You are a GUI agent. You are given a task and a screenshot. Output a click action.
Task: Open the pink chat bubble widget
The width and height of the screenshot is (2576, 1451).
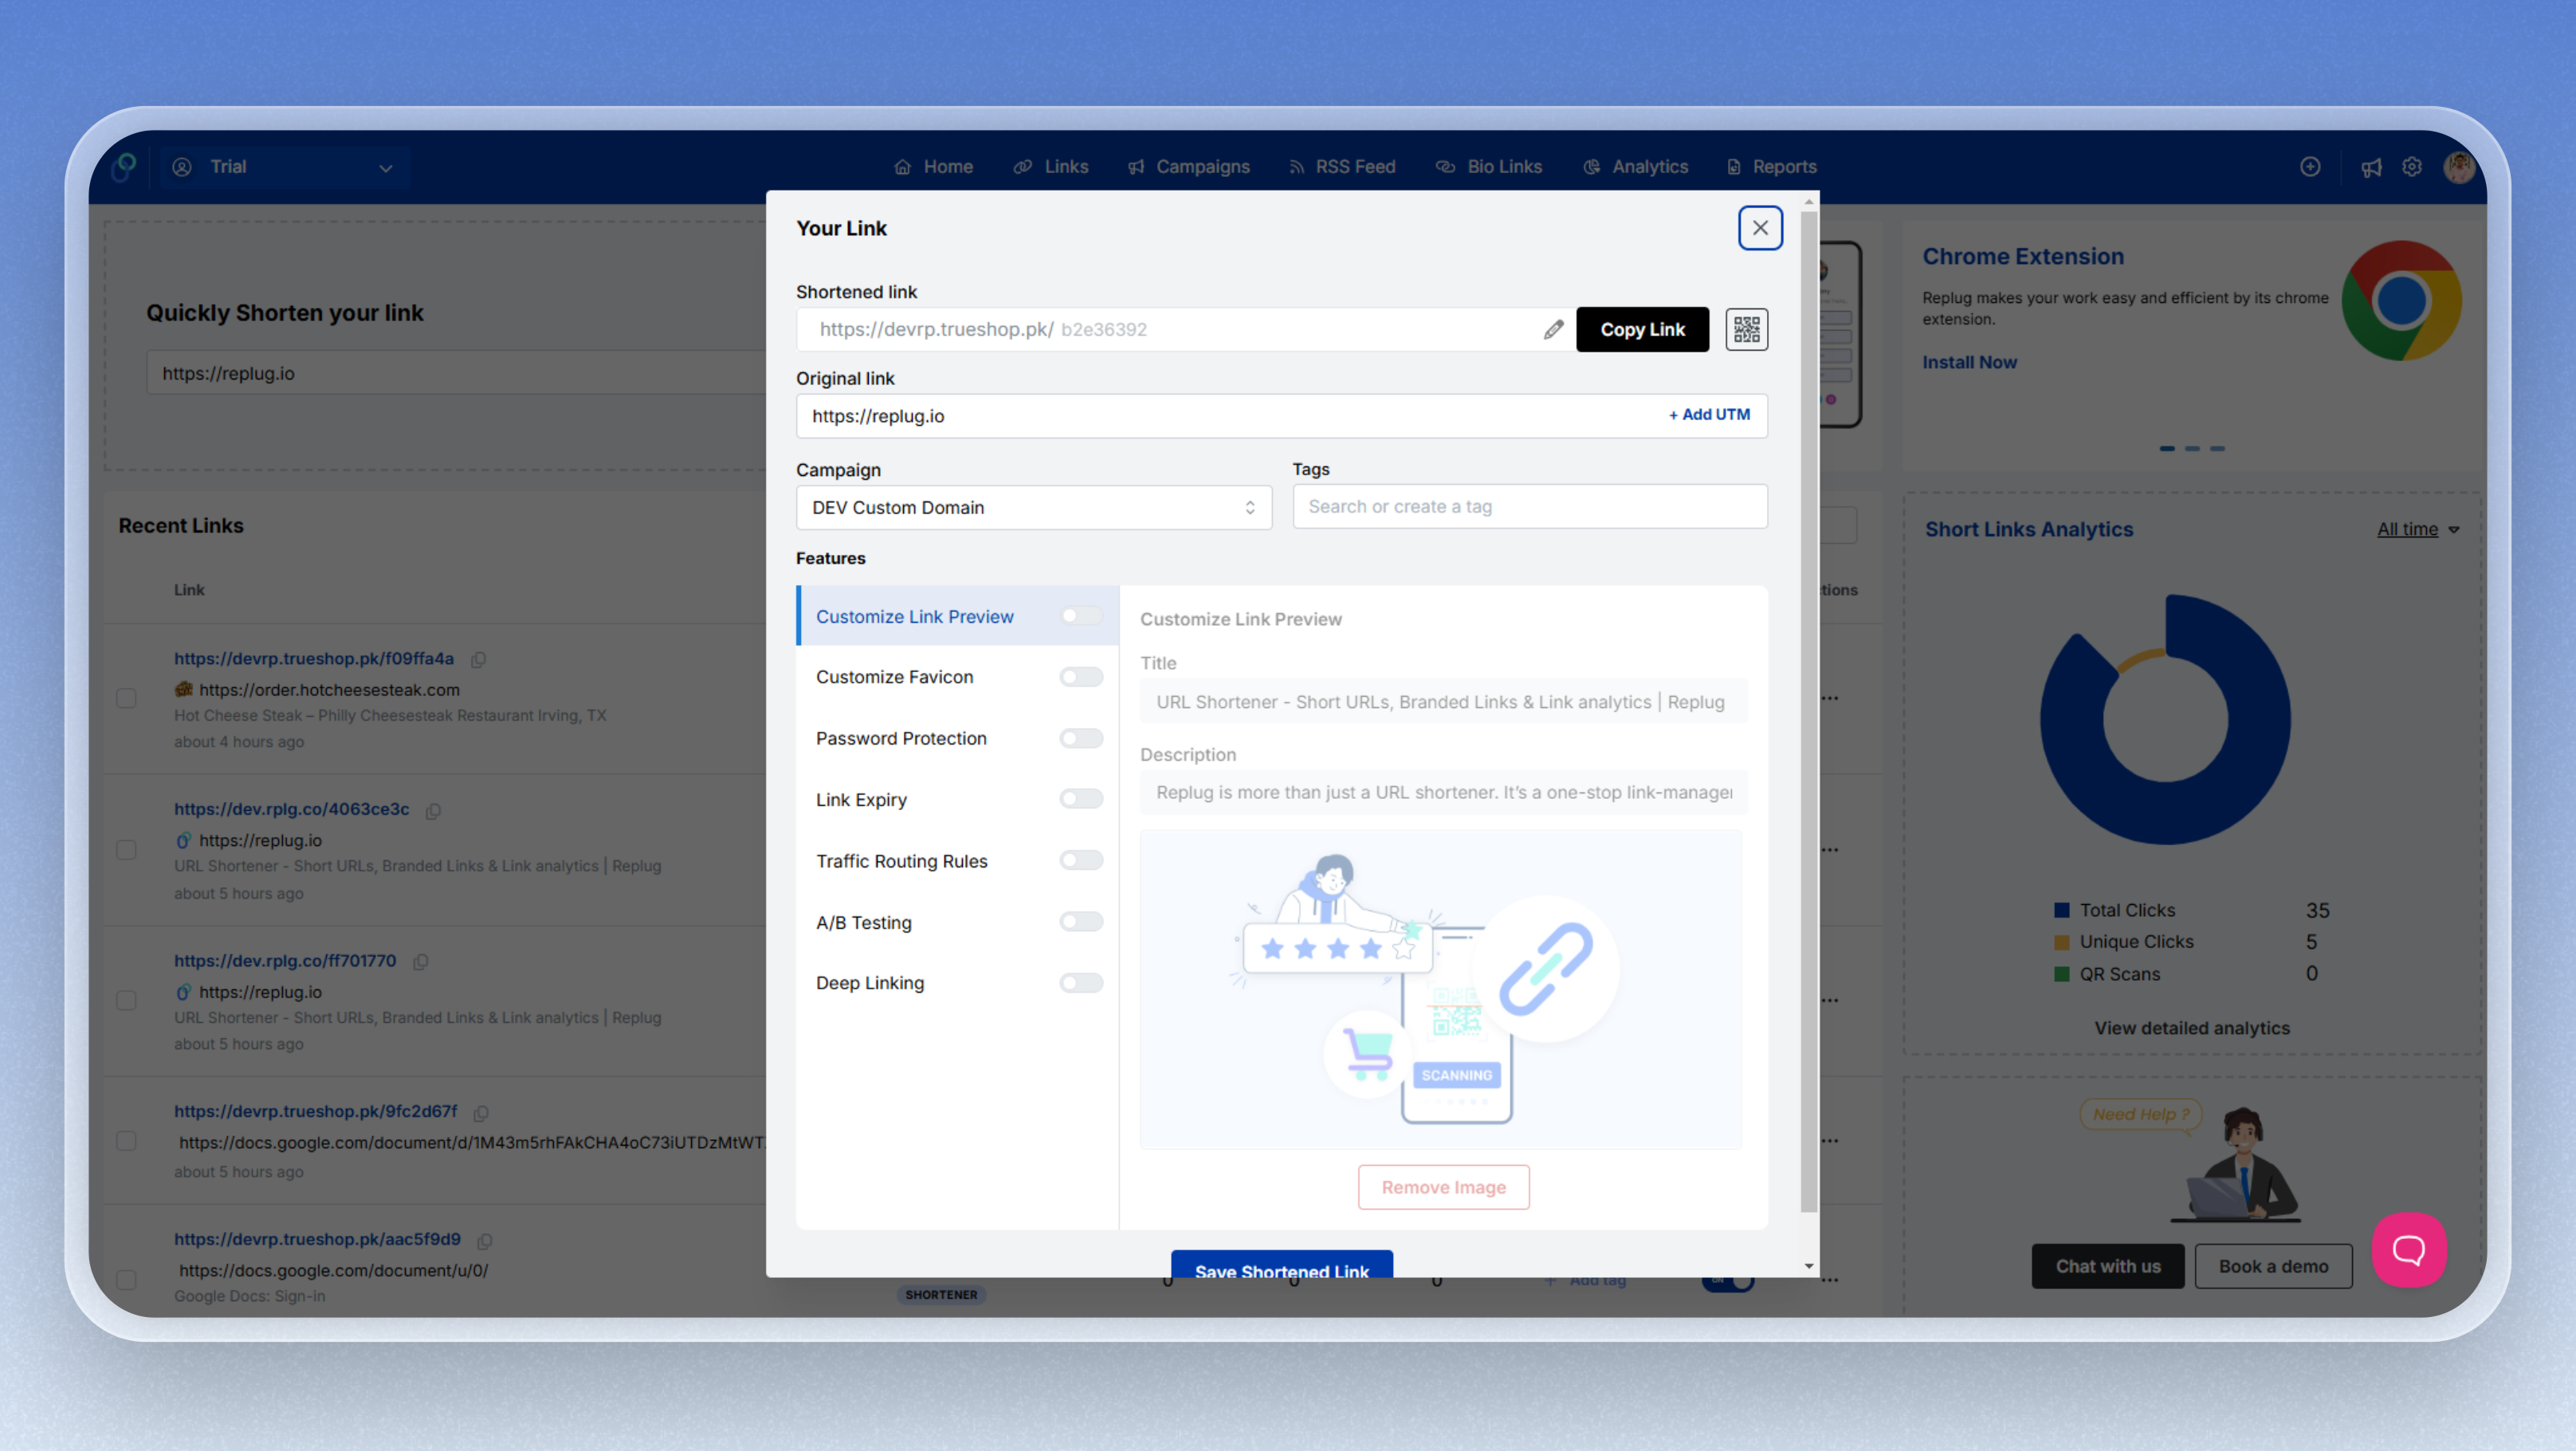2409,1249
